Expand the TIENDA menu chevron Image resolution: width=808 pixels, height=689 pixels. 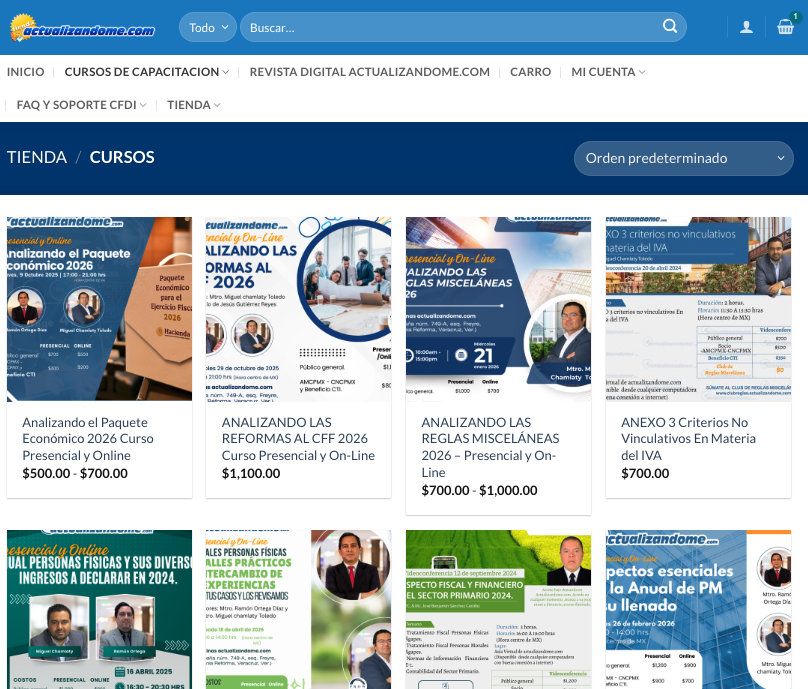(x=217, y=105)
